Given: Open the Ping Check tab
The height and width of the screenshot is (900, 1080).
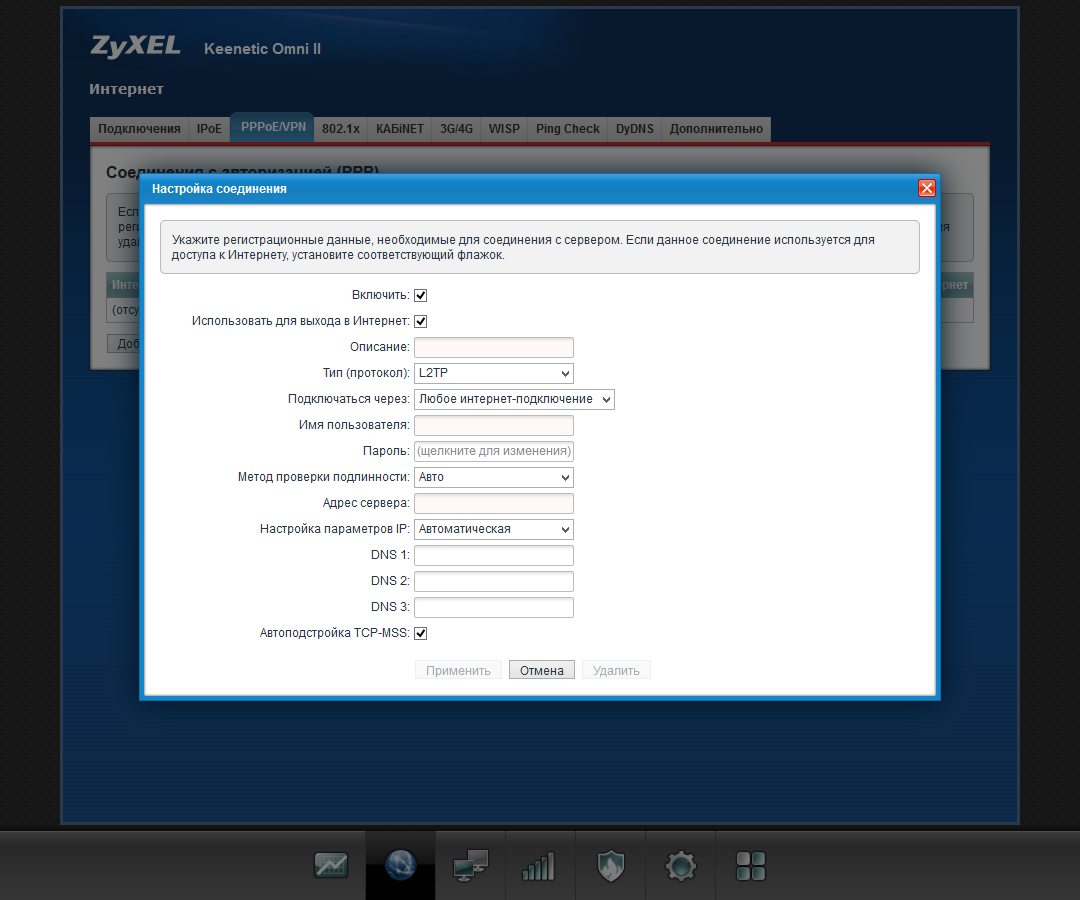Looking at the screenshot, I should 568,129.
